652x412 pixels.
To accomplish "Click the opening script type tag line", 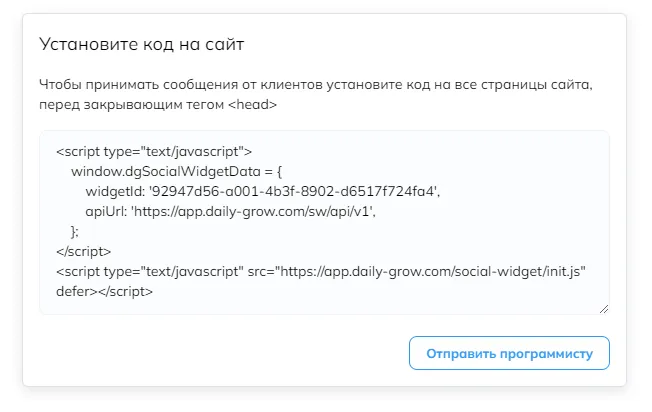I will click(x=154, y=151).
